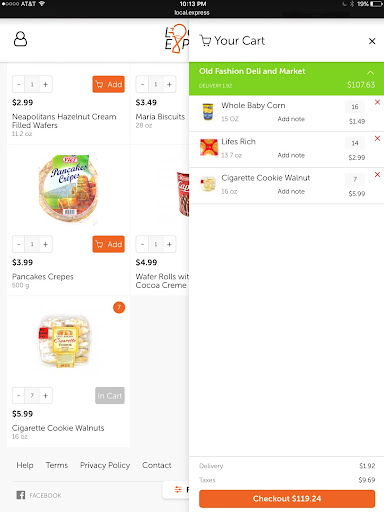Viewport: 384px width, 512px height.
Task: Open the user account profile icon
Action: 20,39
